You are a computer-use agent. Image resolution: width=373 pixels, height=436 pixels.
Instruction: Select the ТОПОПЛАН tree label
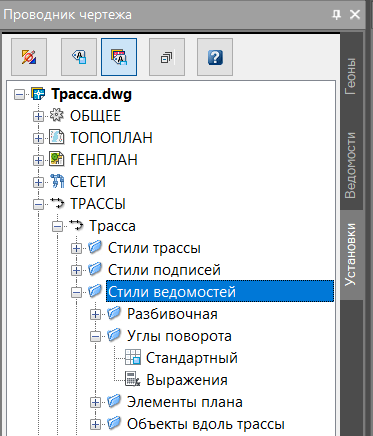(111, 138)
